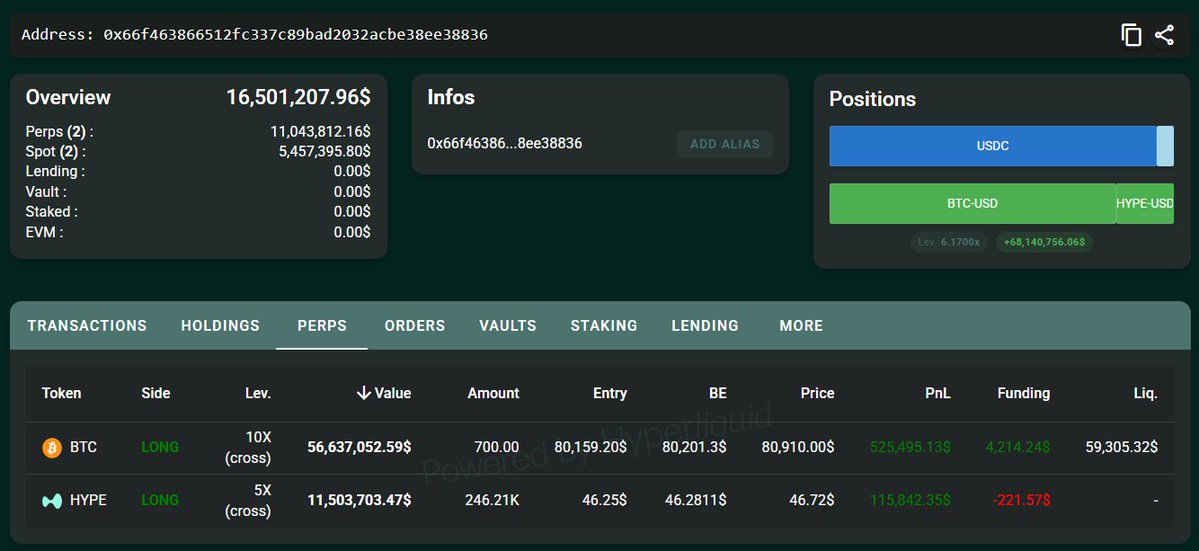The height and width of the screenshot is (551, 1199).
Task: Switch to the TRANSACTIONS tab
Action: (x=87, y=326)
